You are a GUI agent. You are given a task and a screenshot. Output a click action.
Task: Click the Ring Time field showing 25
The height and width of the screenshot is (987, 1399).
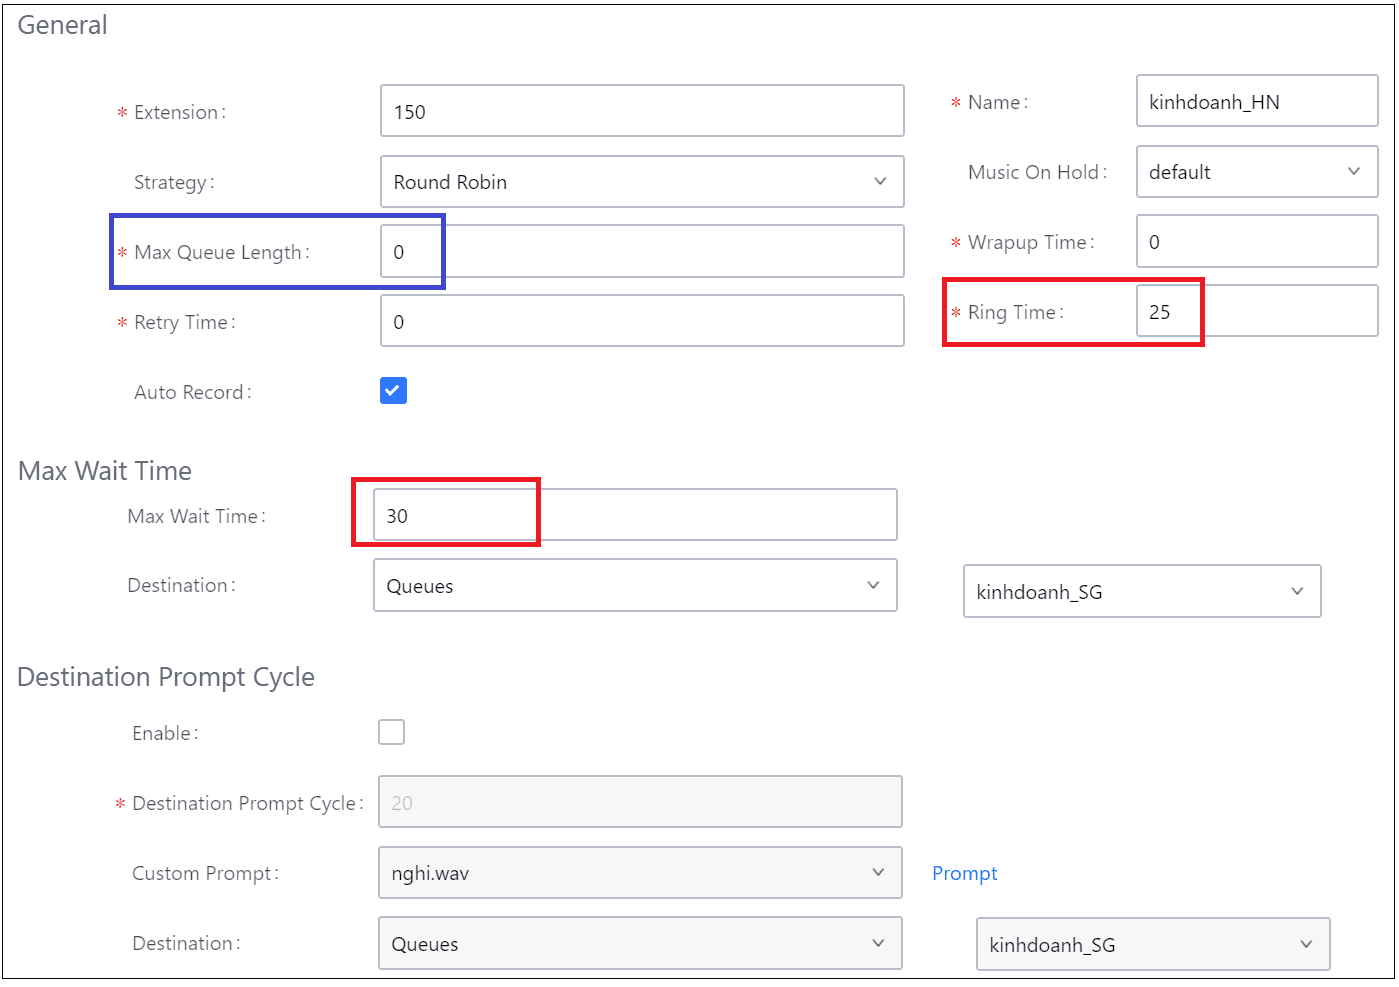tap(1256, 312)
